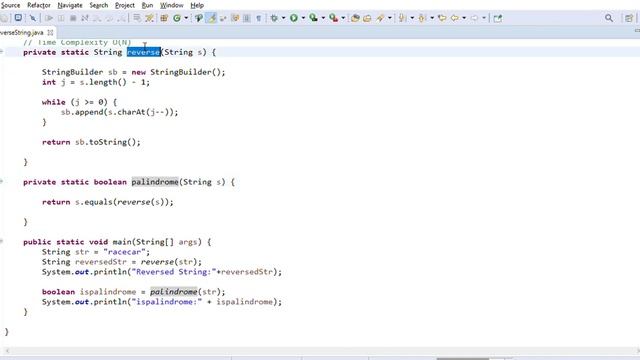This screenshot has width=640, height=360.
Task: Click the blue terminal square icon
Action: click(18, 18)
